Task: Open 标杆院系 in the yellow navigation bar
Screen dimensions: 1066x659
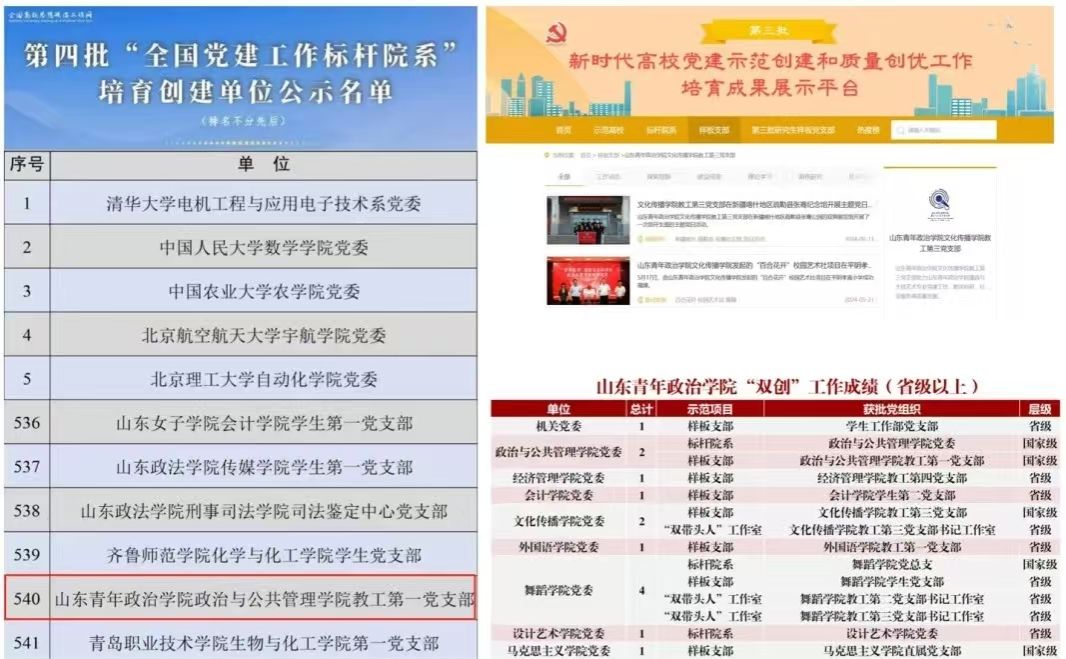Action: (661, 130)
